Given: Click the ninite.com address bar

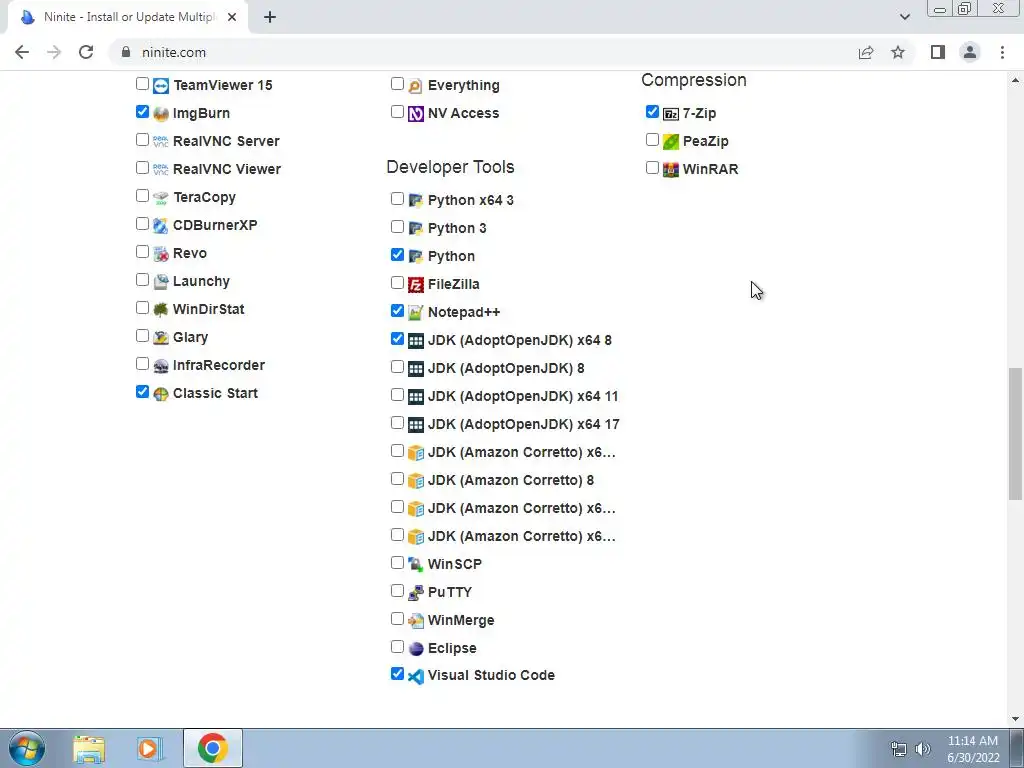Looking at the screenshot, I should pos(483,52).
